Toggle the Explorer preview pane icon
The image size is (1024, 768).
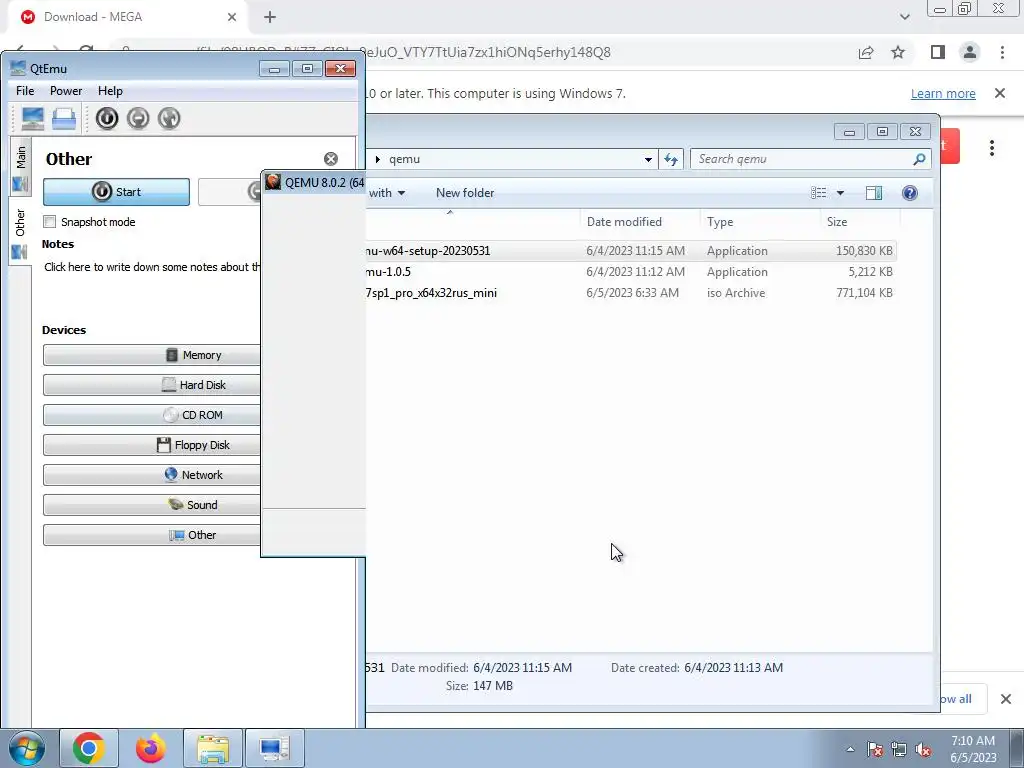click(874, 193)
